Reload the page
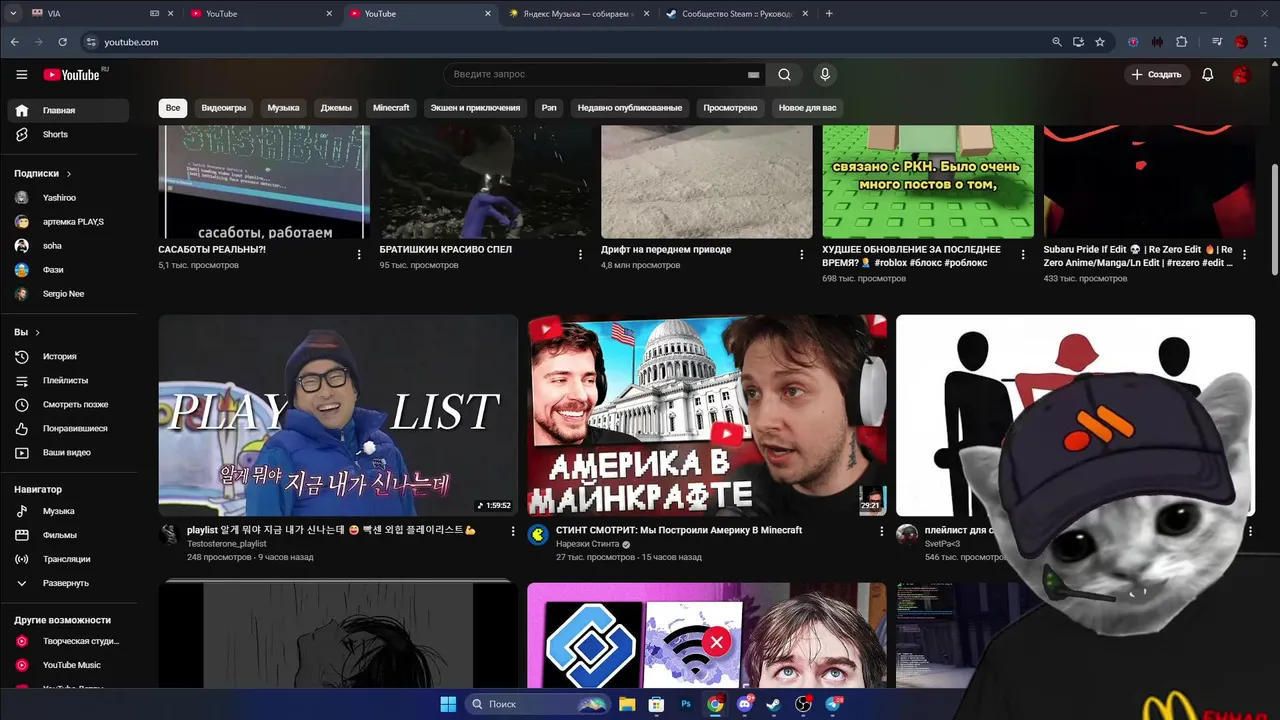The height and width of the screenshot is (720, 1280). coord(63,42)
